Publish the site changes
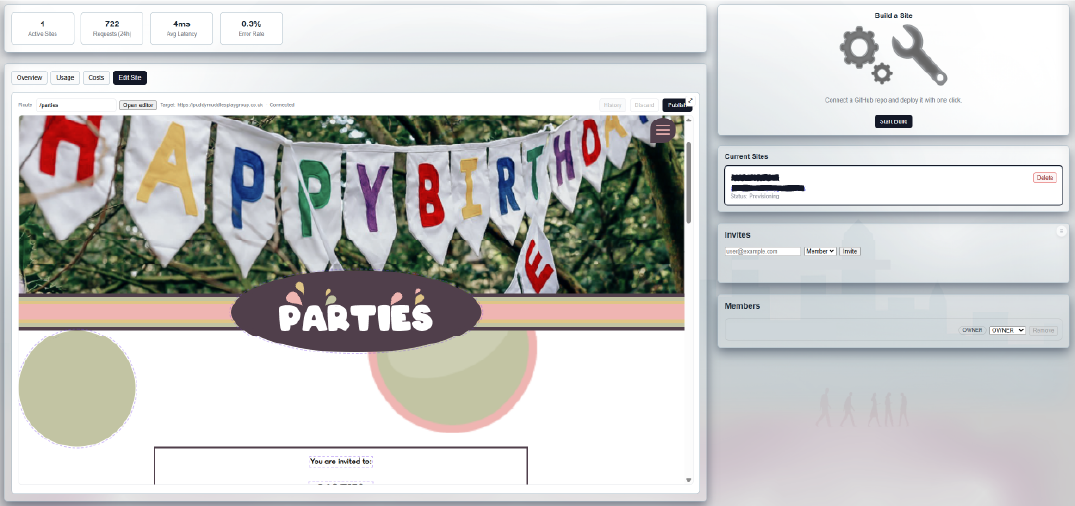 [675, 105]
